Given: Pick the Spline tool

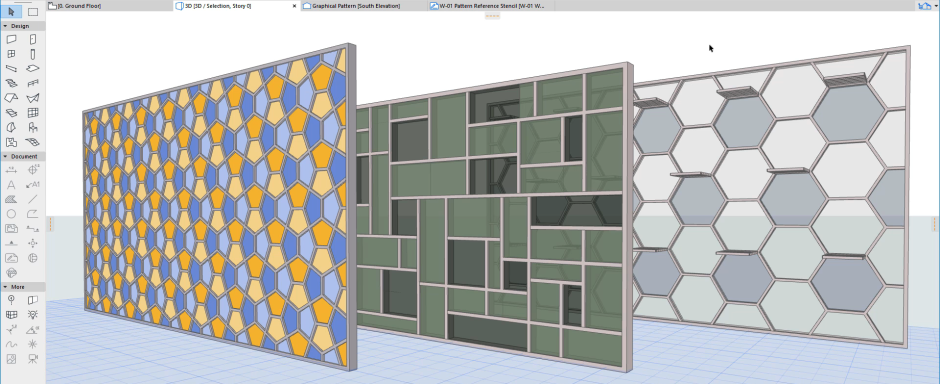Looking at the screenshot, I should 11,344.
